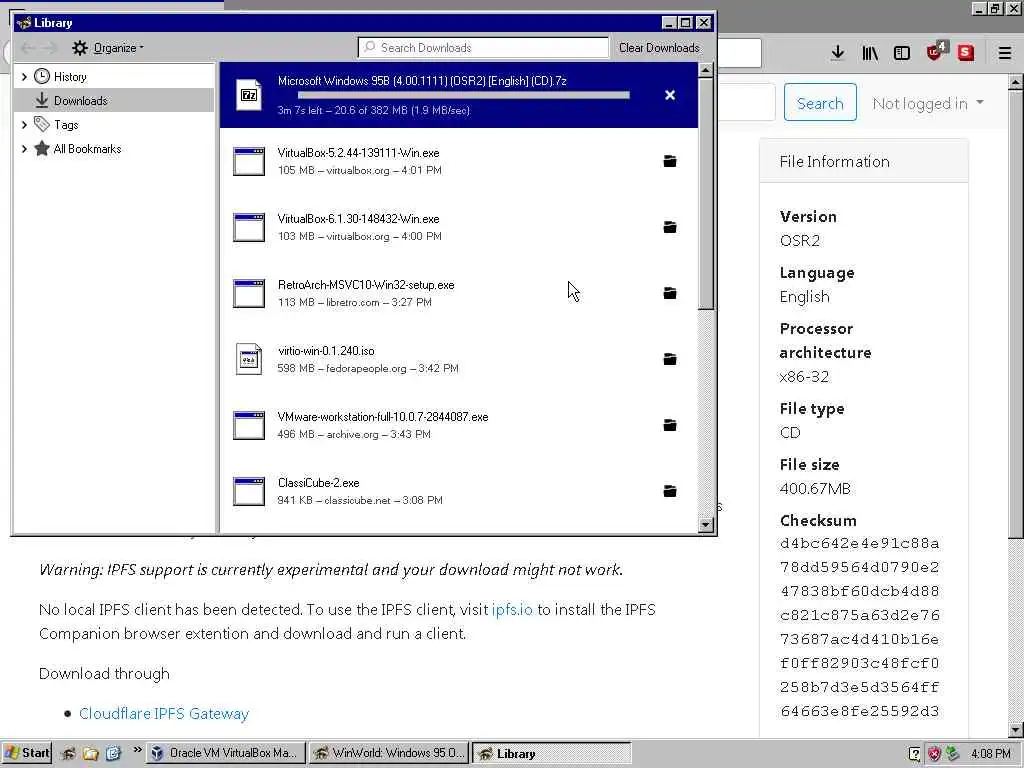Click the green tray icon before the clock

pos(952,754)
